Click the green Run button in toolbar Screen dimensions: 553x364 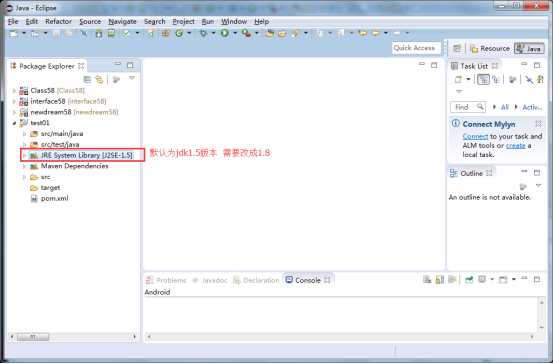[224, 33]
